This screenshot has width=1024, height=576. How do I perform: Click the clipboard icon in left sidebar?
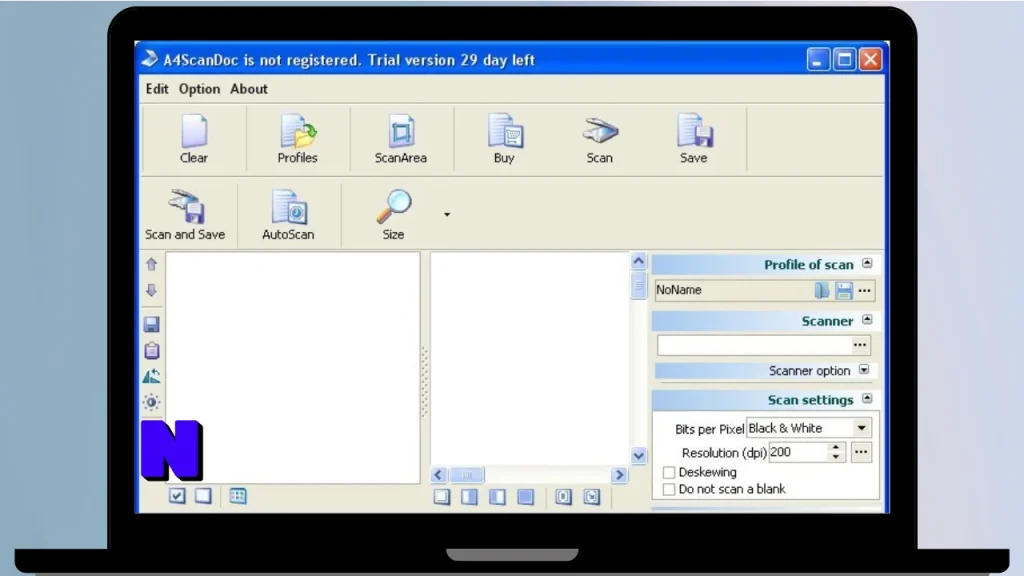[152, 351]
